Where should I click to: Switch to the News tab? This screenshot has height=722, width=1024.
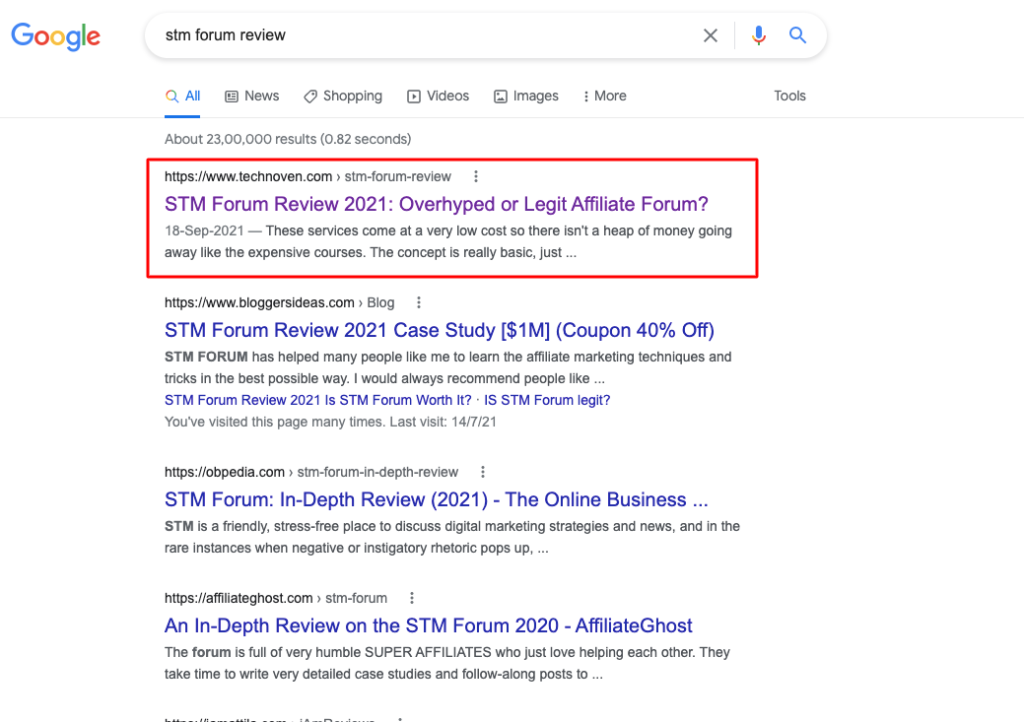(x=252, y=96)
